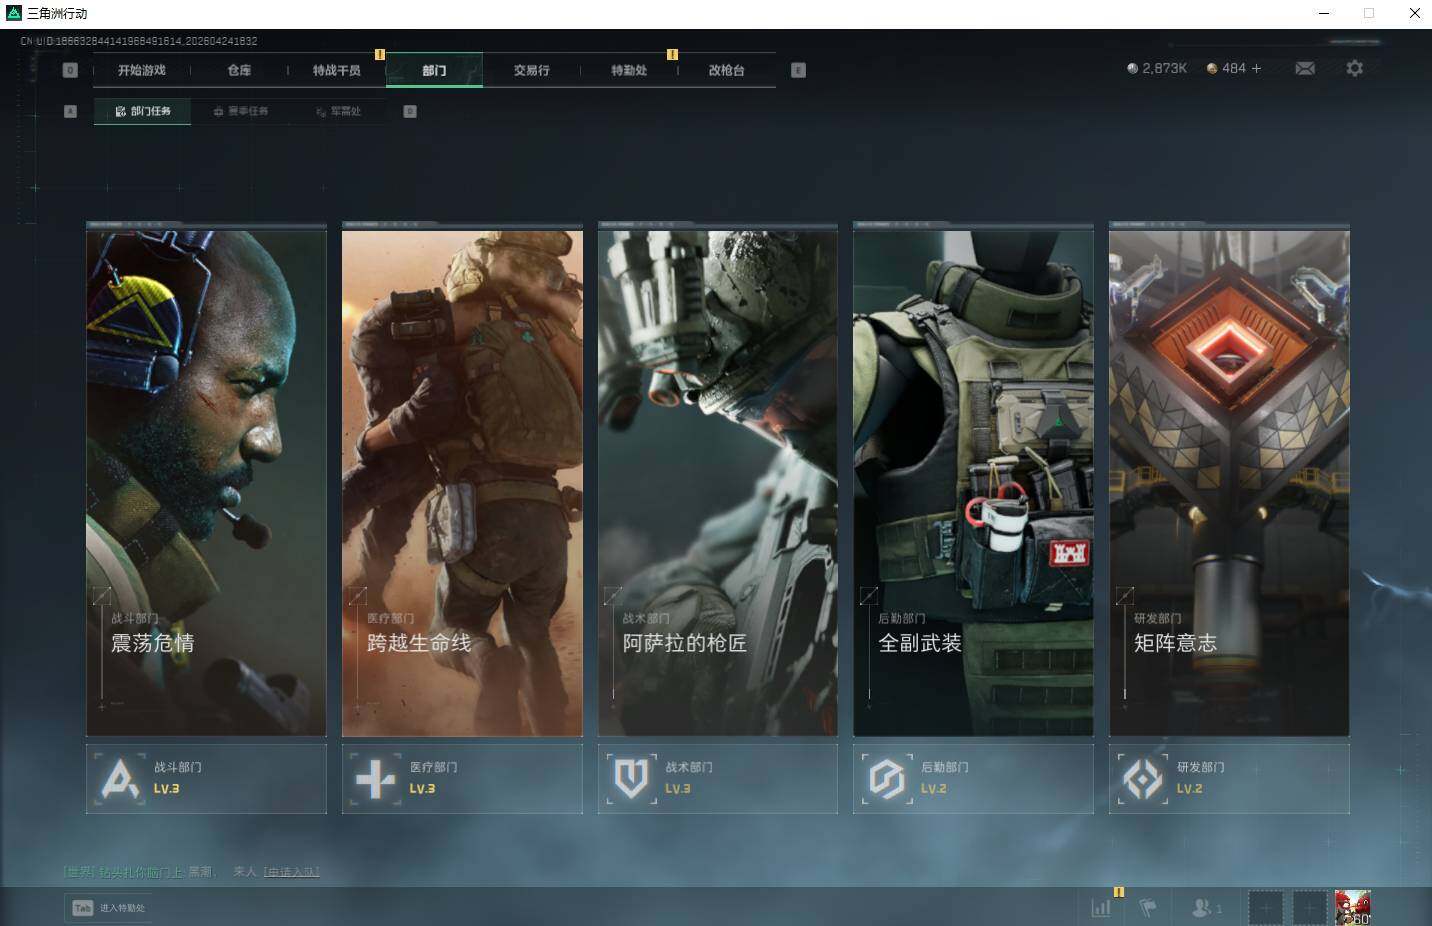1432x926 pixels.
Task: Click the 2,873K currency amount
Action: [1164, 68]
